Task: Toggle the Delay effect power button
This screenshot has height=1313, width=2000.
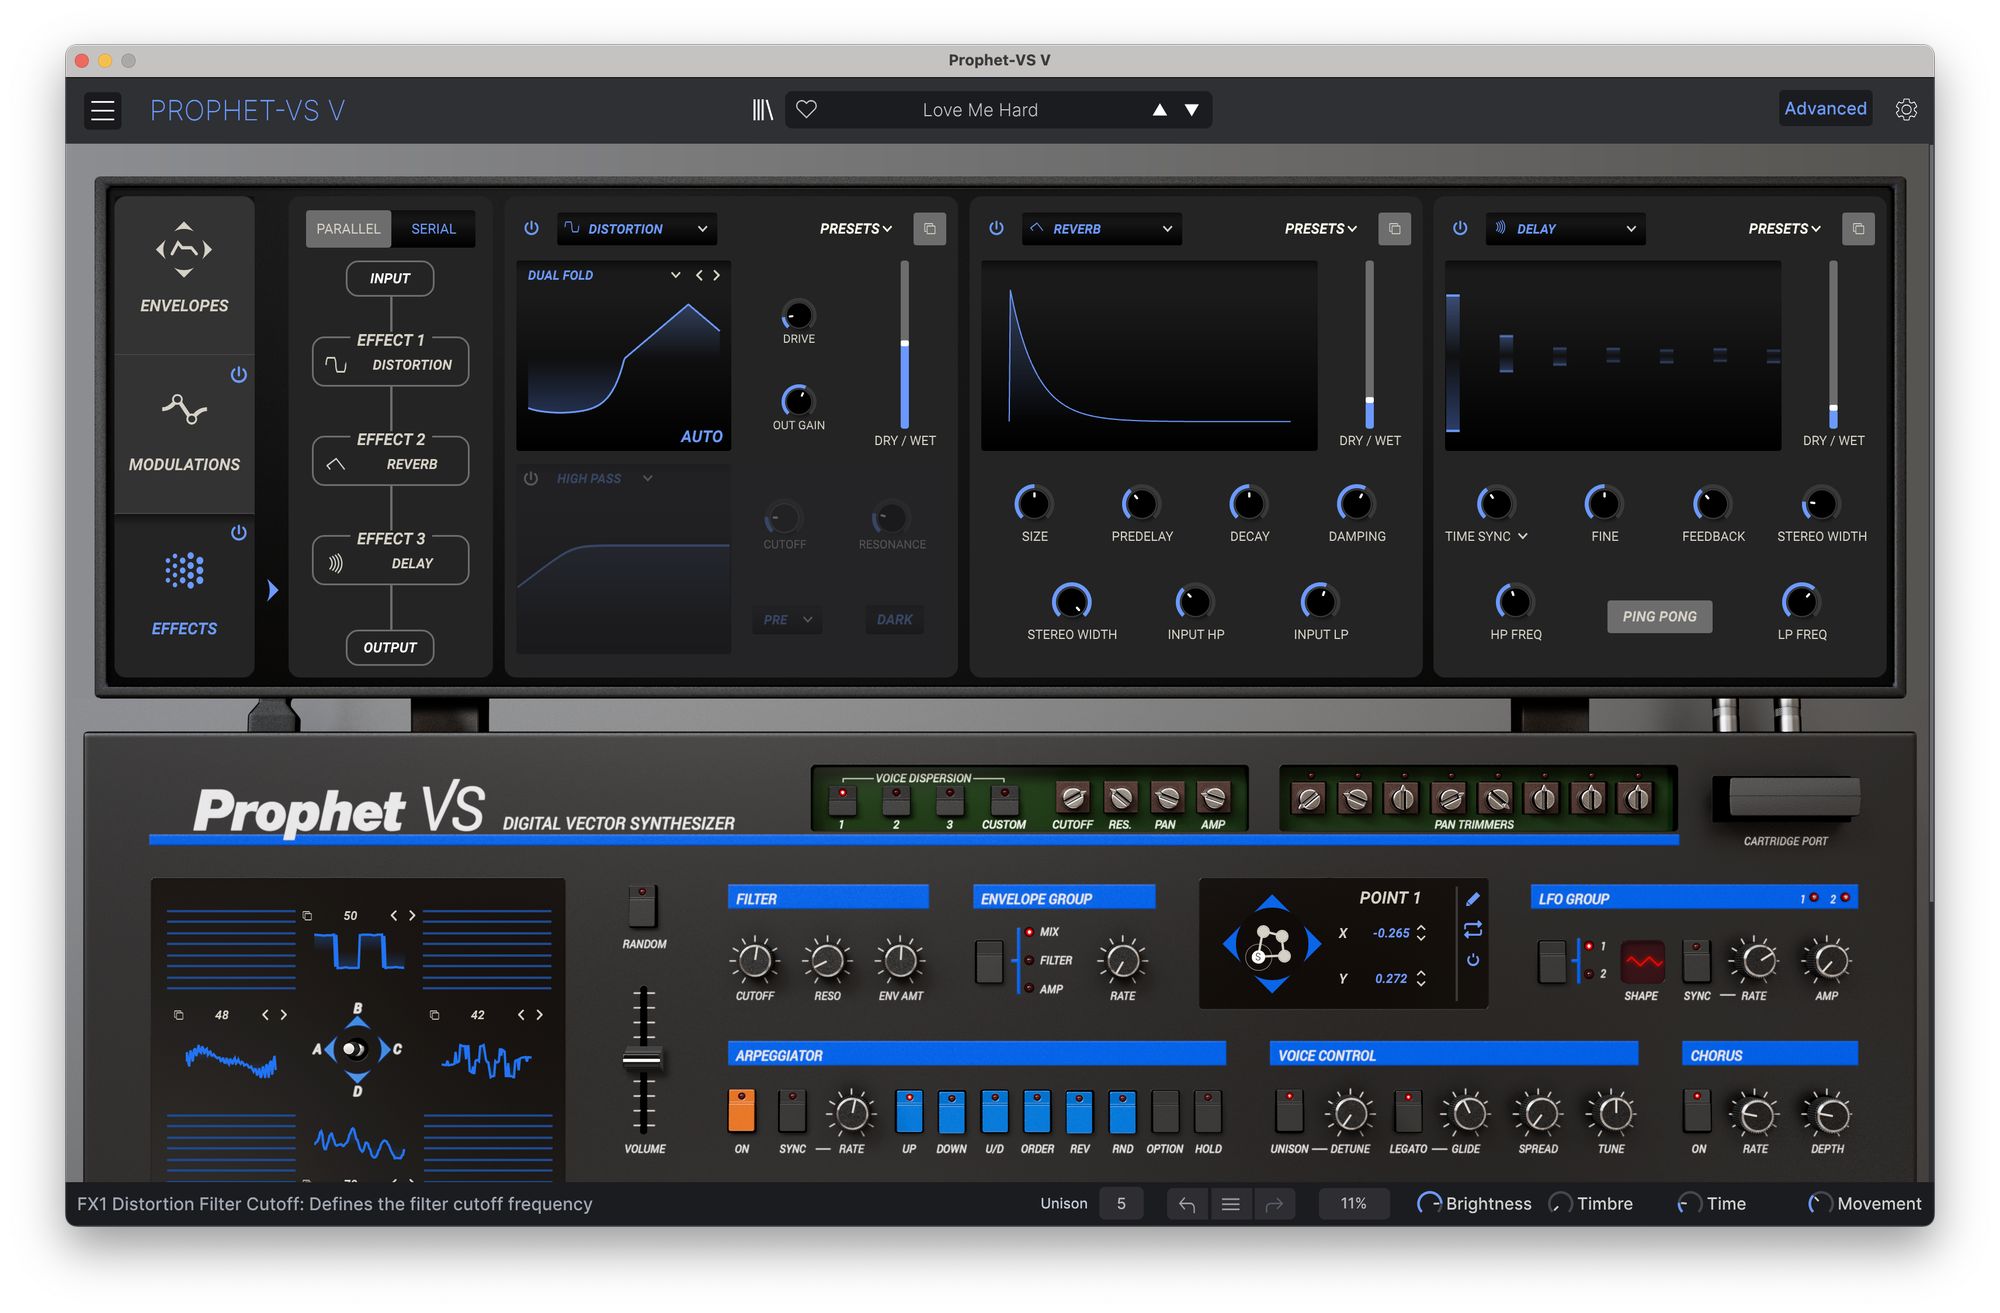Action: (x=1460, y=229)
